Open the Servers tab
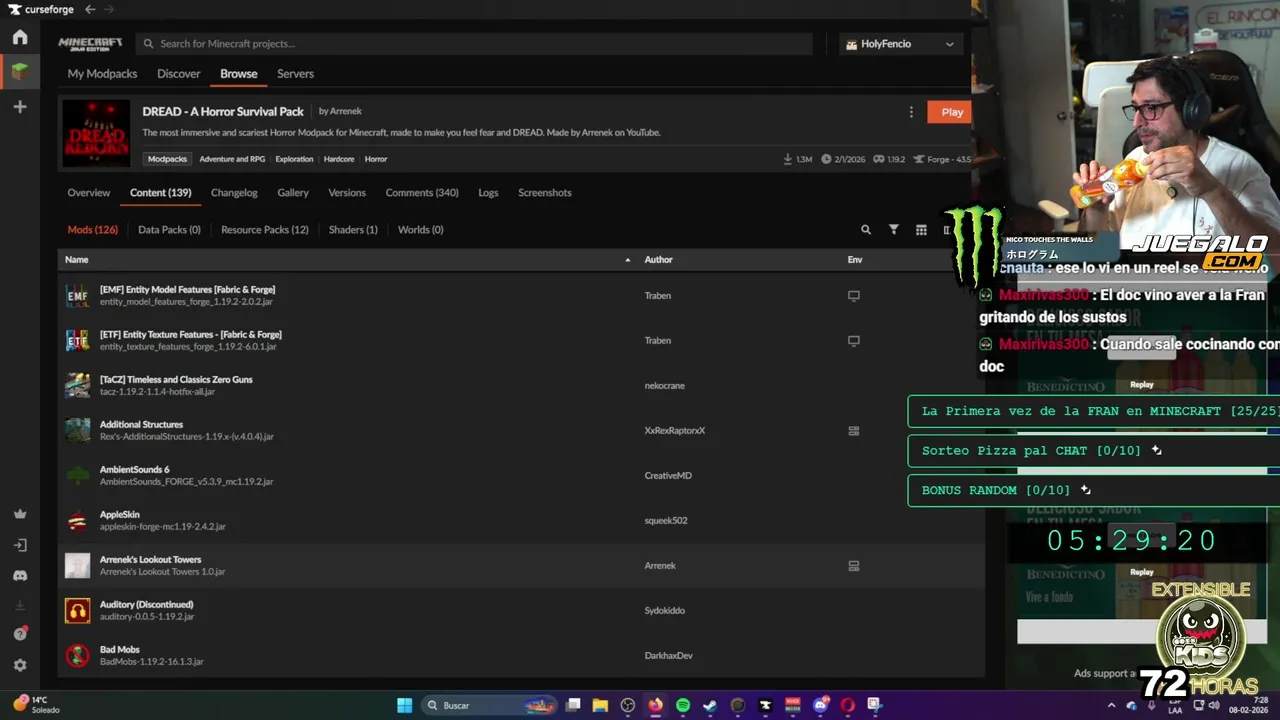 pos(295,74)
